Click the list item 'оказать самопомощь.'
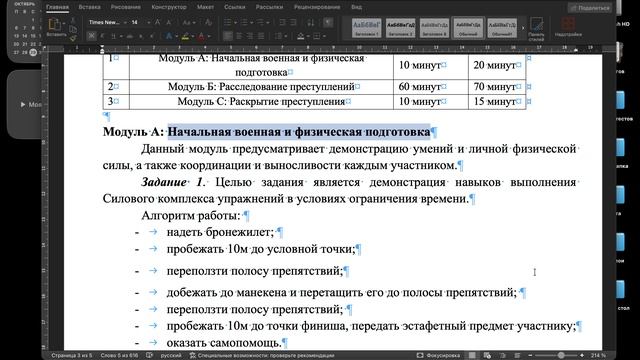Viewport: 640px width, 360px height. click(224, 342)
